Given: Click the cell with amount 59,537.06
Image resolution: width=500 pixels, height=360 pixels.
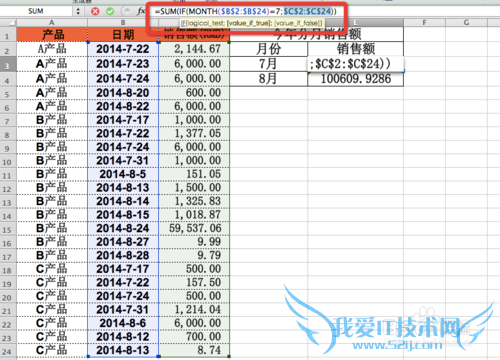Looking at the screenshot, I should [194, 229].
